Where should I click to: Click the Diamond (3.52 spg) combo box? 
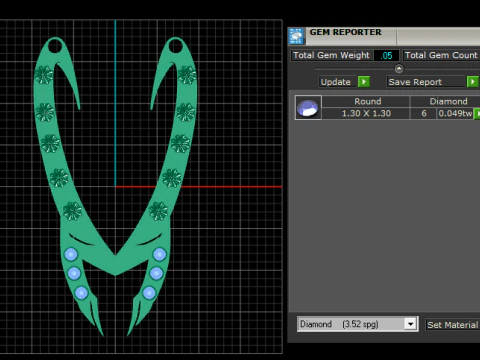[x=357, y=324]
